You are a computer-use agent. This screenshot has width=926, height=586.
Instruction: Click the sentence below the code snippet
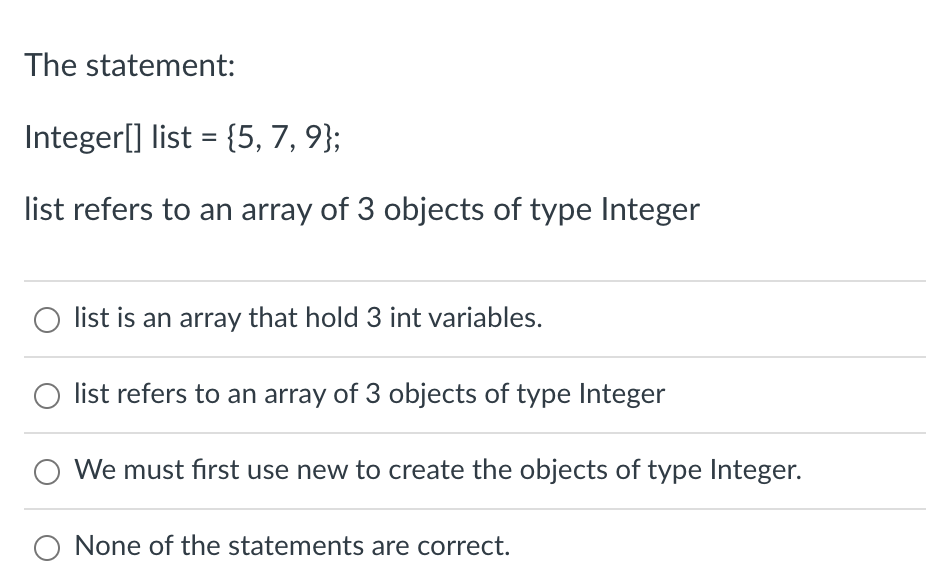362,209
